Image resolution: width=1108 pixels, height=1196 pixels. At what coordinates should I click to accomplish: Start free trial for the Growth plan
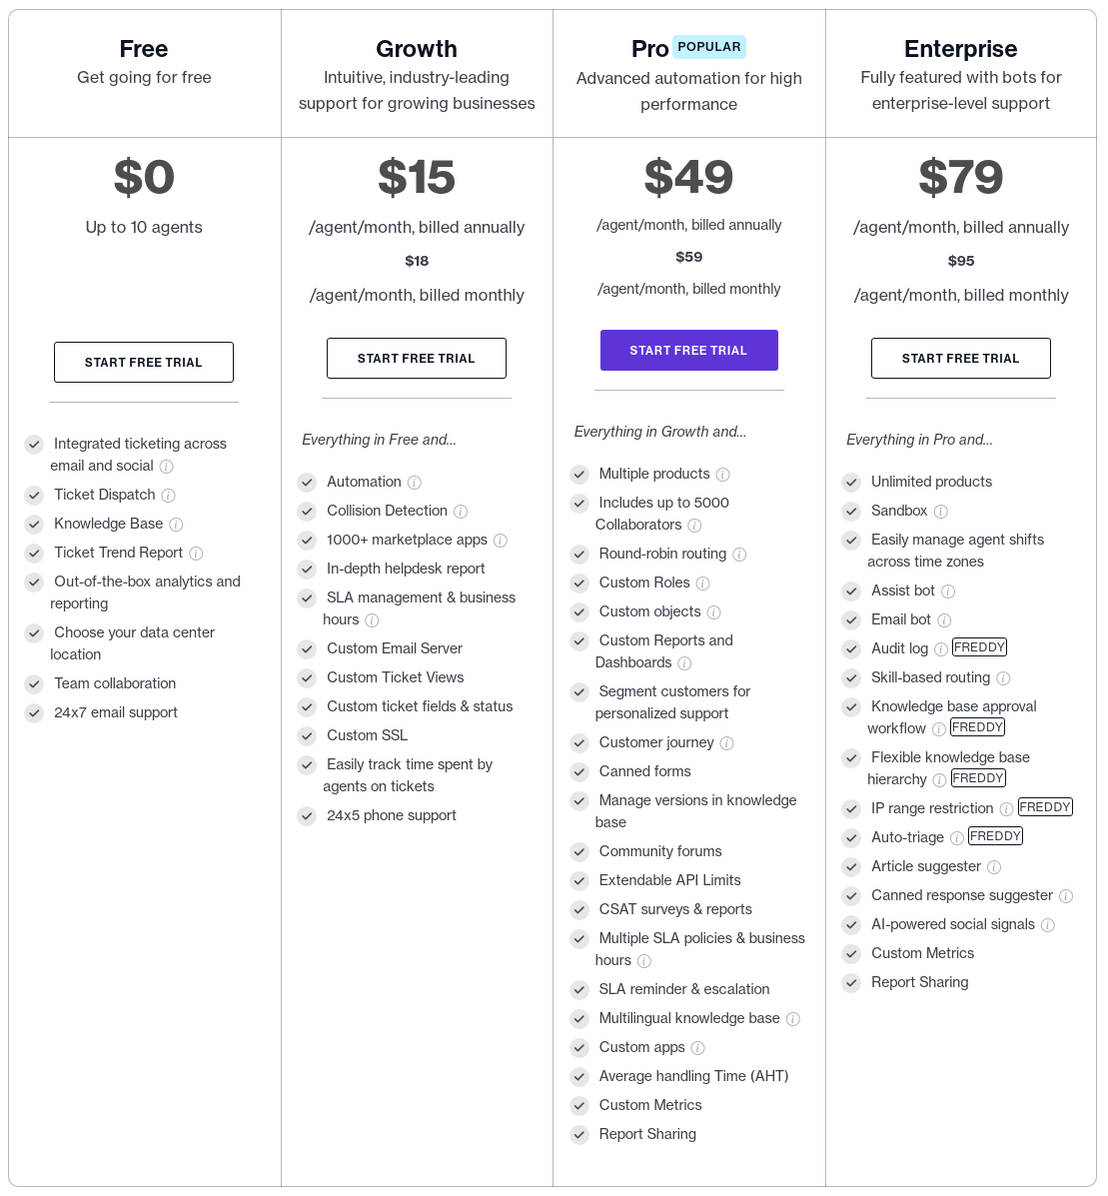[x=416, y=358]
